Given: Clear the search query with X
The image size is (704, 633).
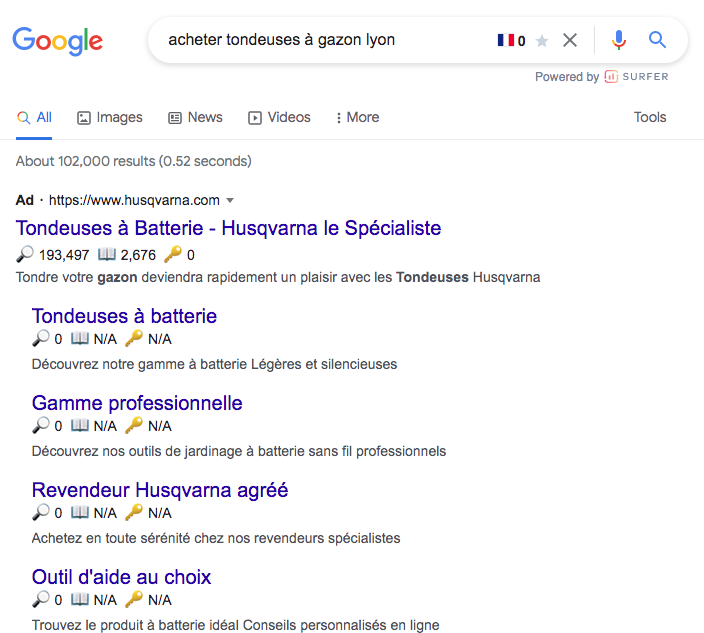Looking at the screenshot, I should pos(570,40).
